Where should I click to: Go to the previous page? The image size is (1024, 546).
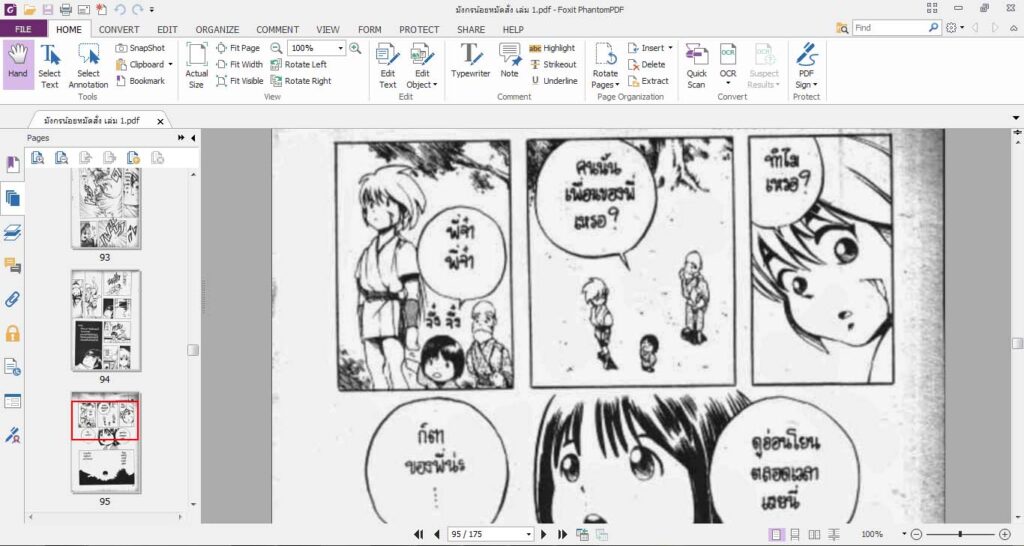point(436,534)
